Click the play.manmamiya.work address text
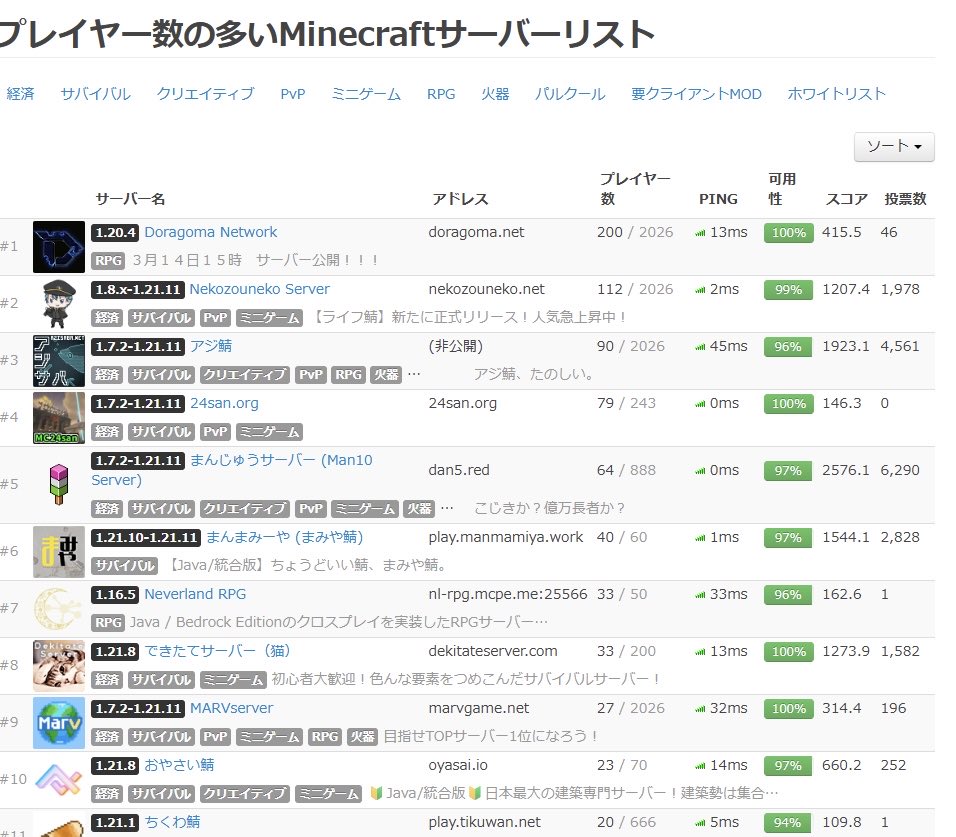 506,537
